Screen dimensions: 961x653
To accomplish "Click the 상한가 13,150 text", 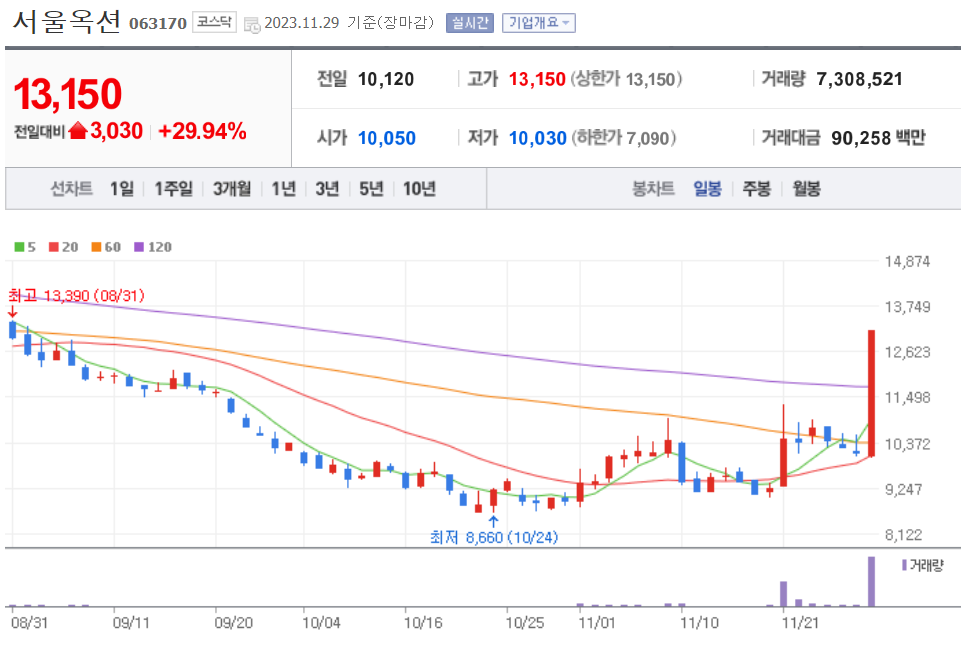I will coord(626,79).
